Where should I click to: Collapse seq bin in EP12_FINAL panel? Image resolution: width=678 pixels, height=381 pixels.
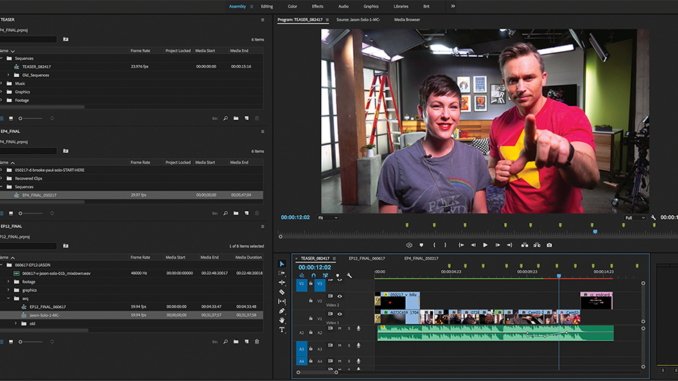click(8, 298)
